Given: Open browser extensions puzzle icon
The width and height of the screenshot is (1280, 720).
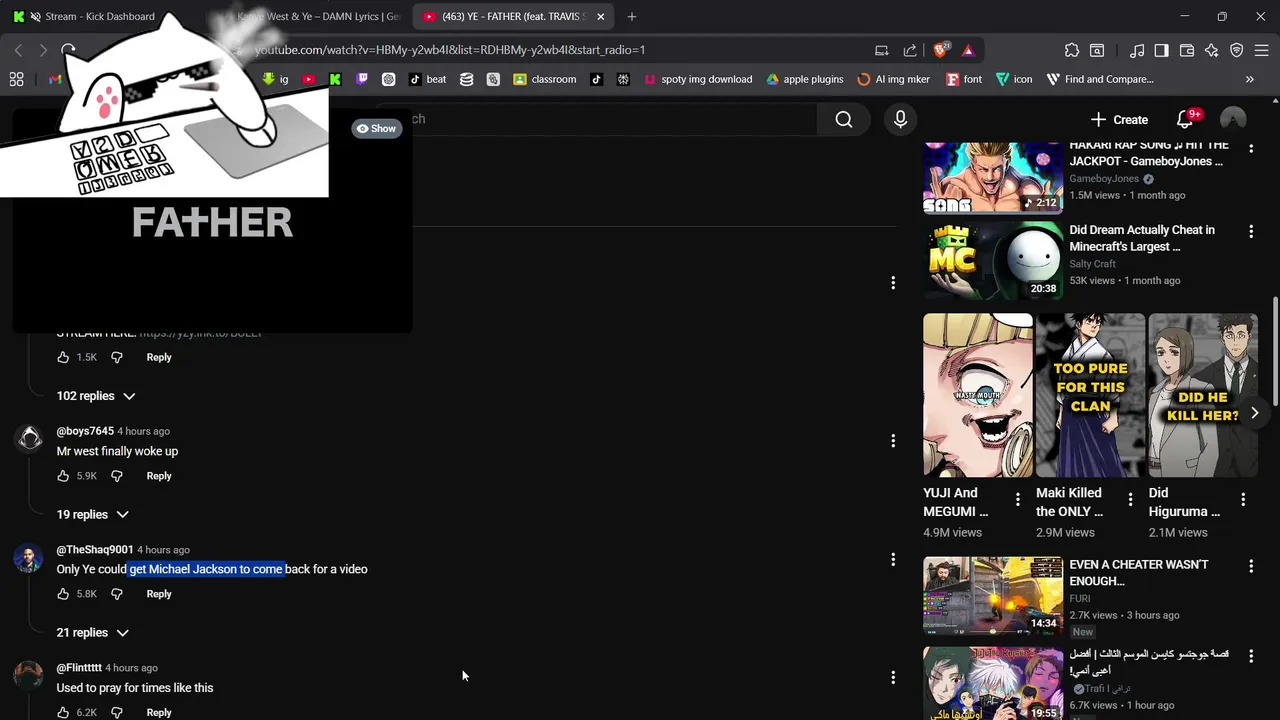Looking at the screenshot, I should point(1072,50).
